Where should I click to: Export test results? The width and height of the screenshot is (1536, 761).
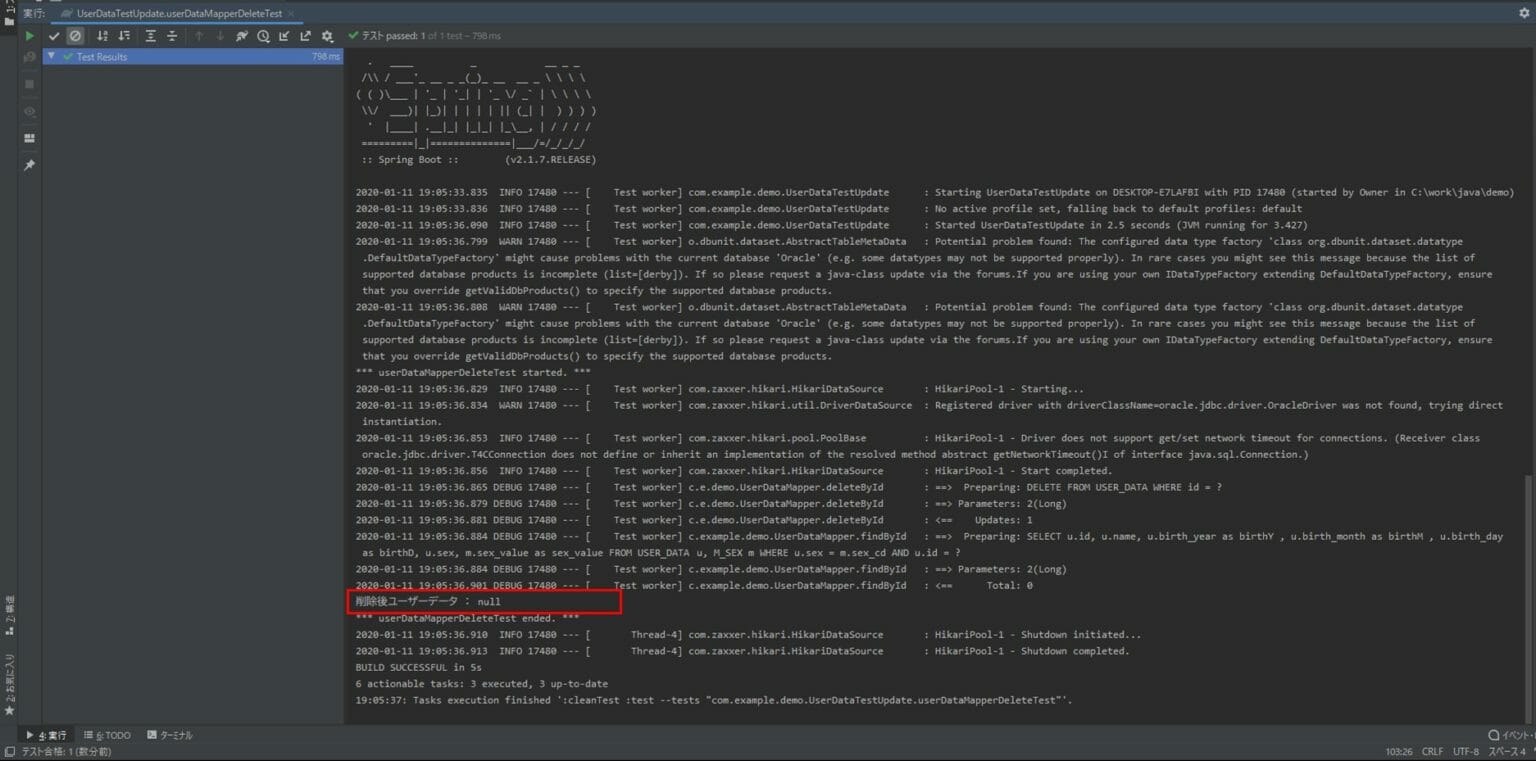click(x=306, y=35)
